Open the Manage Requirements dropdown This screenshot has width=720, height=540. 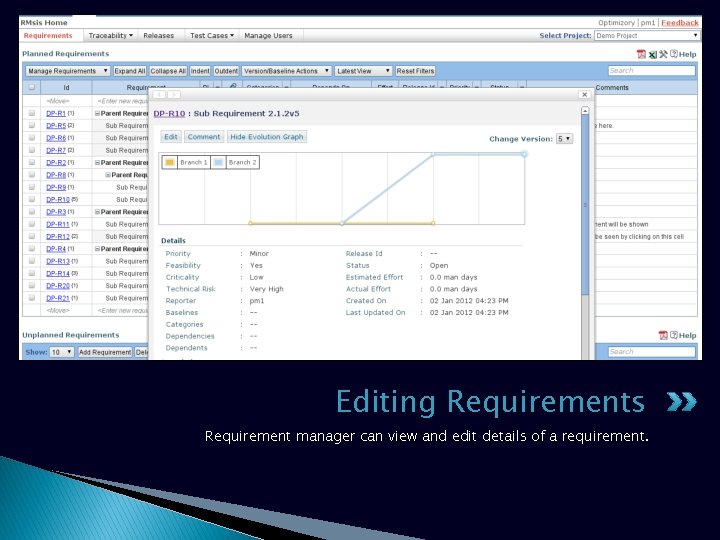tap(68, 71)
